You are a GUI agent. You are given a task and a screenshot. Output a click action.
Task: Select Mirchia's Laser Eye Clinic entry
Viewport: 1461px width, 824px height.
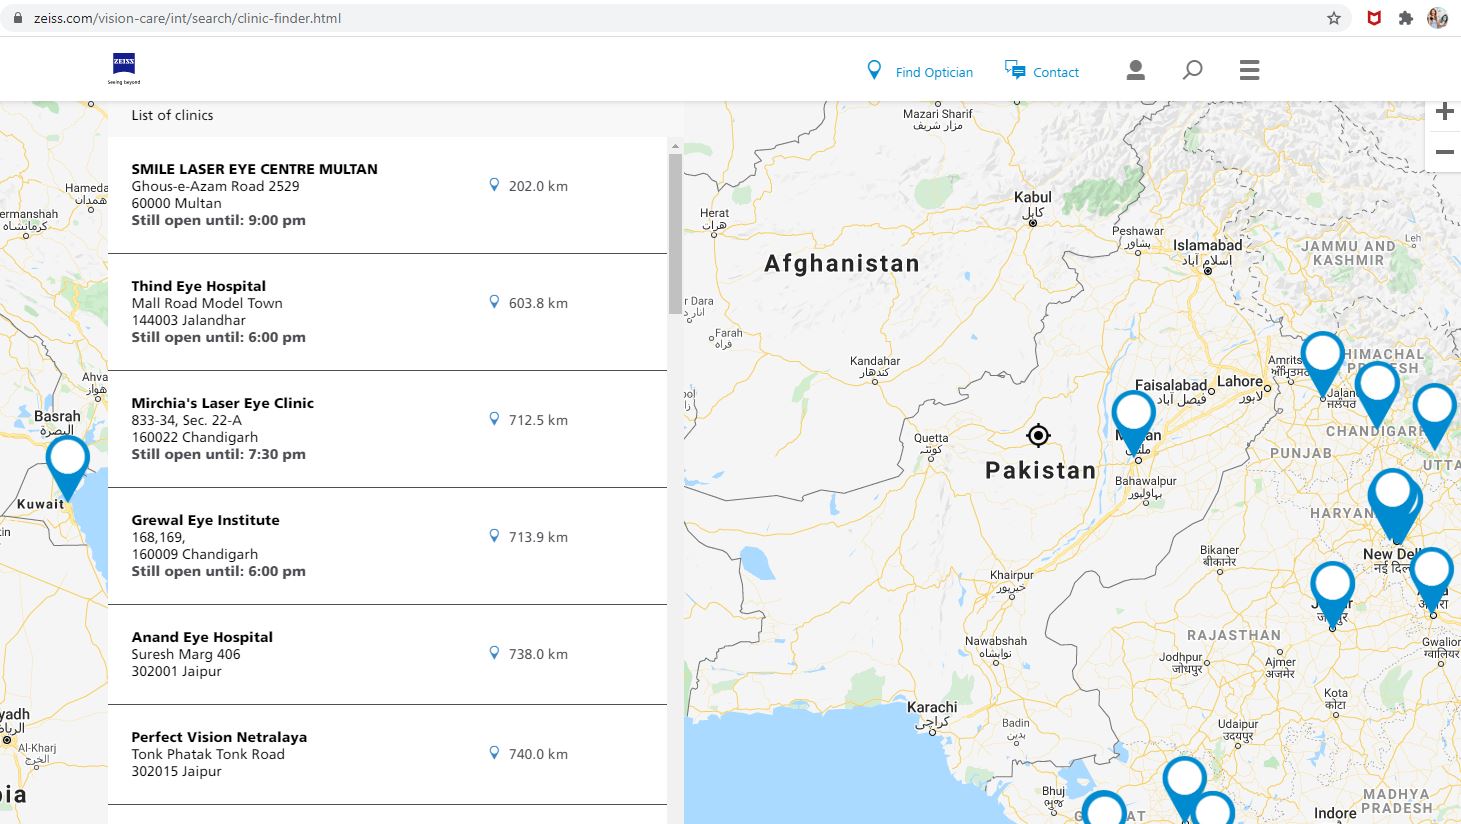click(387, 429)
